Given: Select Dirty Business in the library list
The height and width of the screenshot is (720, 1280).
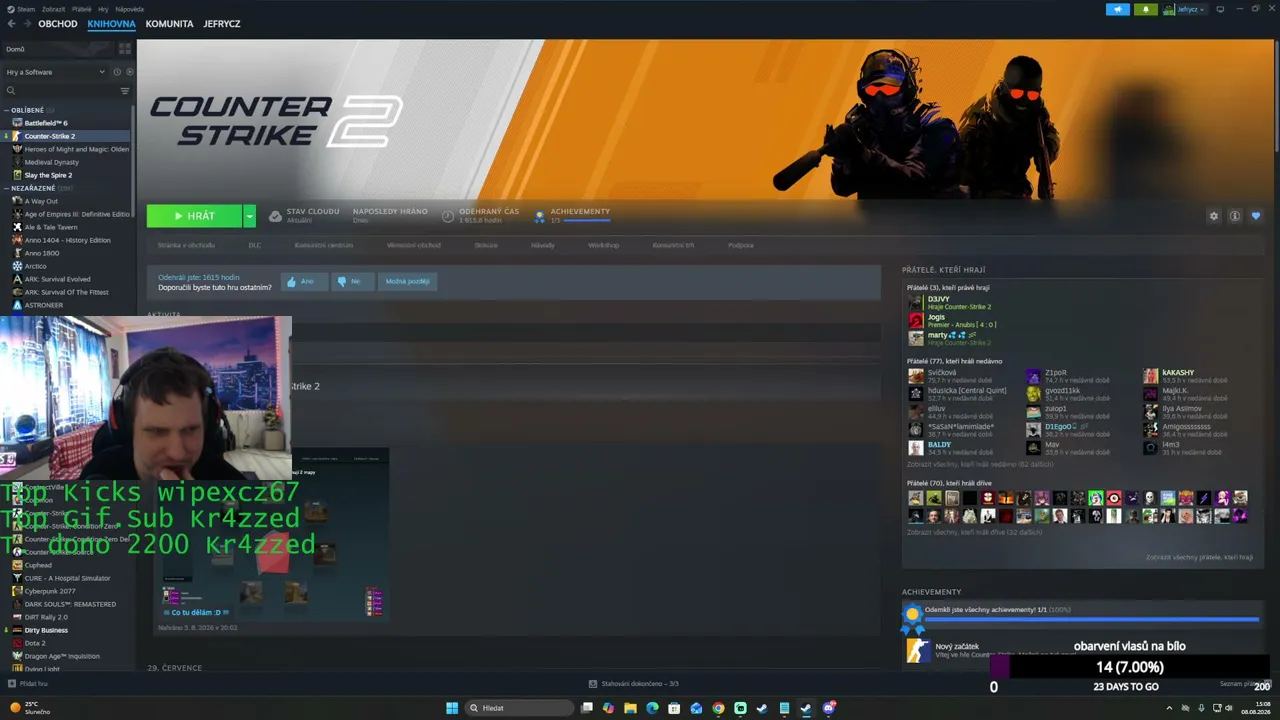Looking at the screenshot, I should (x=46, y=630).
